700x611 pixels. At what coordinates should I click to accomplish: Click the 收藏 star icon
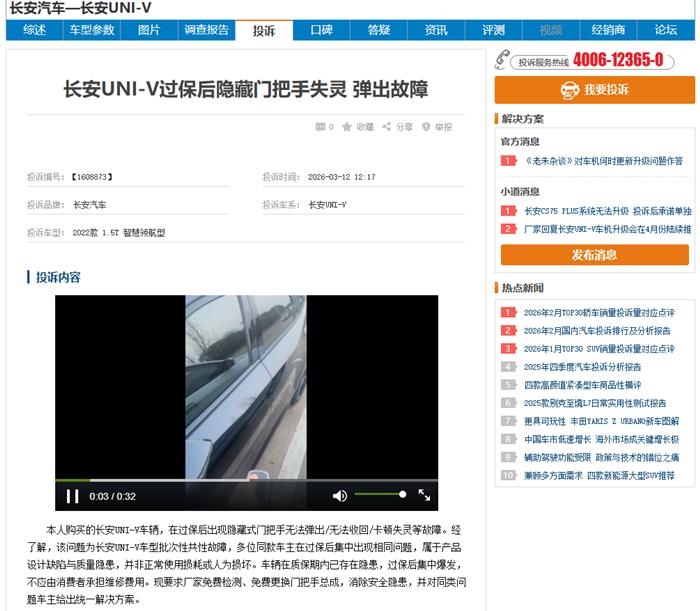point(347,127)
